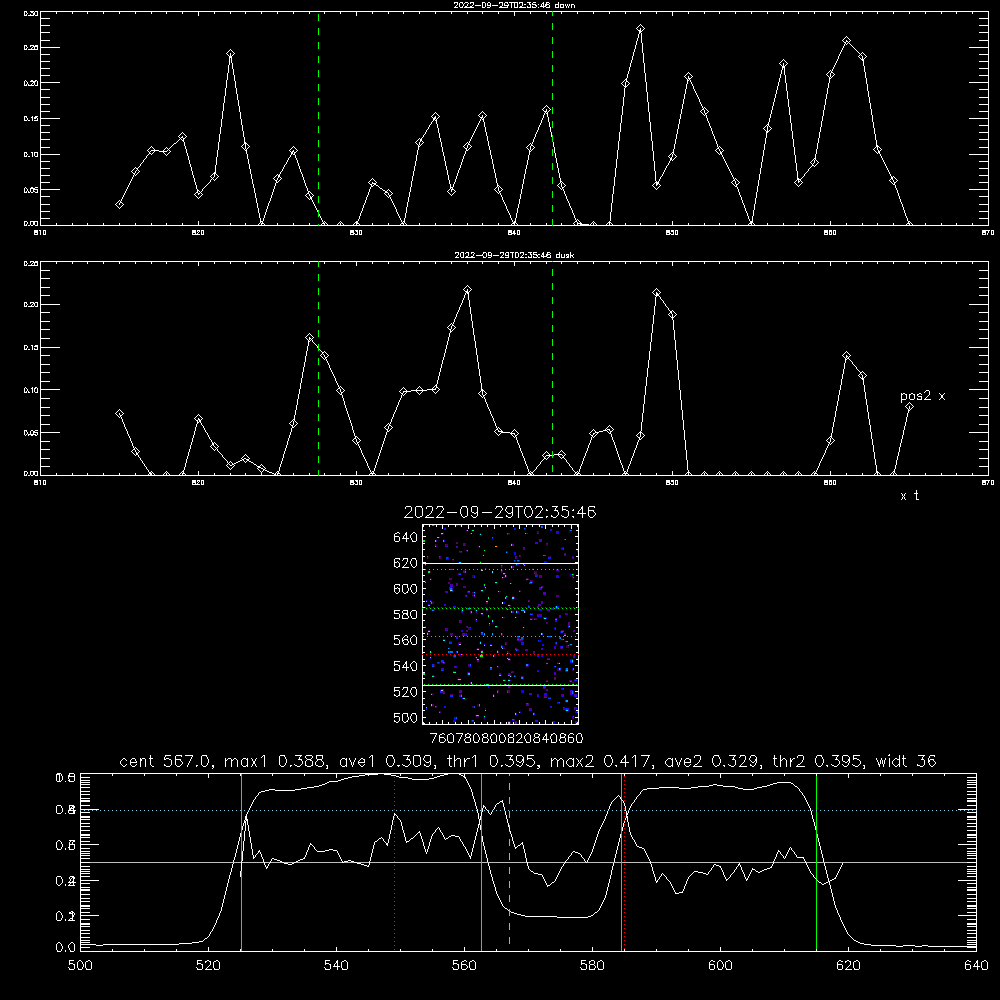This screenshot has width=1000, height=1000.
Task: Click the horizontal dotted threshold line in profile plot
Action: [x=528, y=811]
